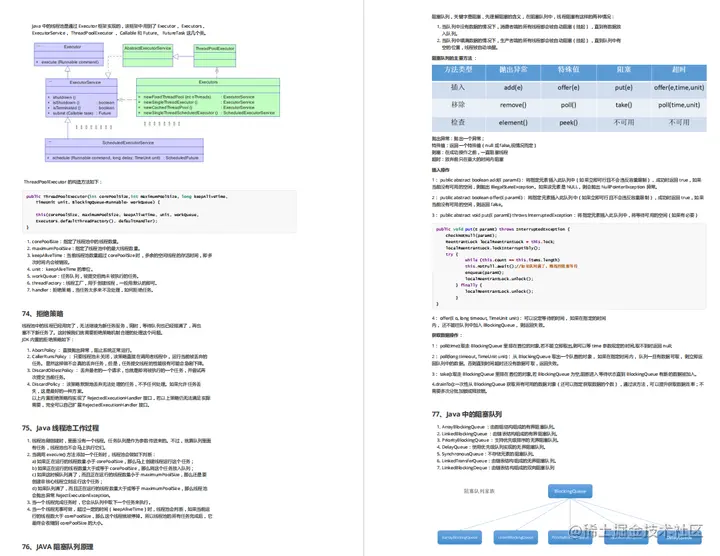
Task: Click the Executor class title in UML diagram
Action: (72, 47)
